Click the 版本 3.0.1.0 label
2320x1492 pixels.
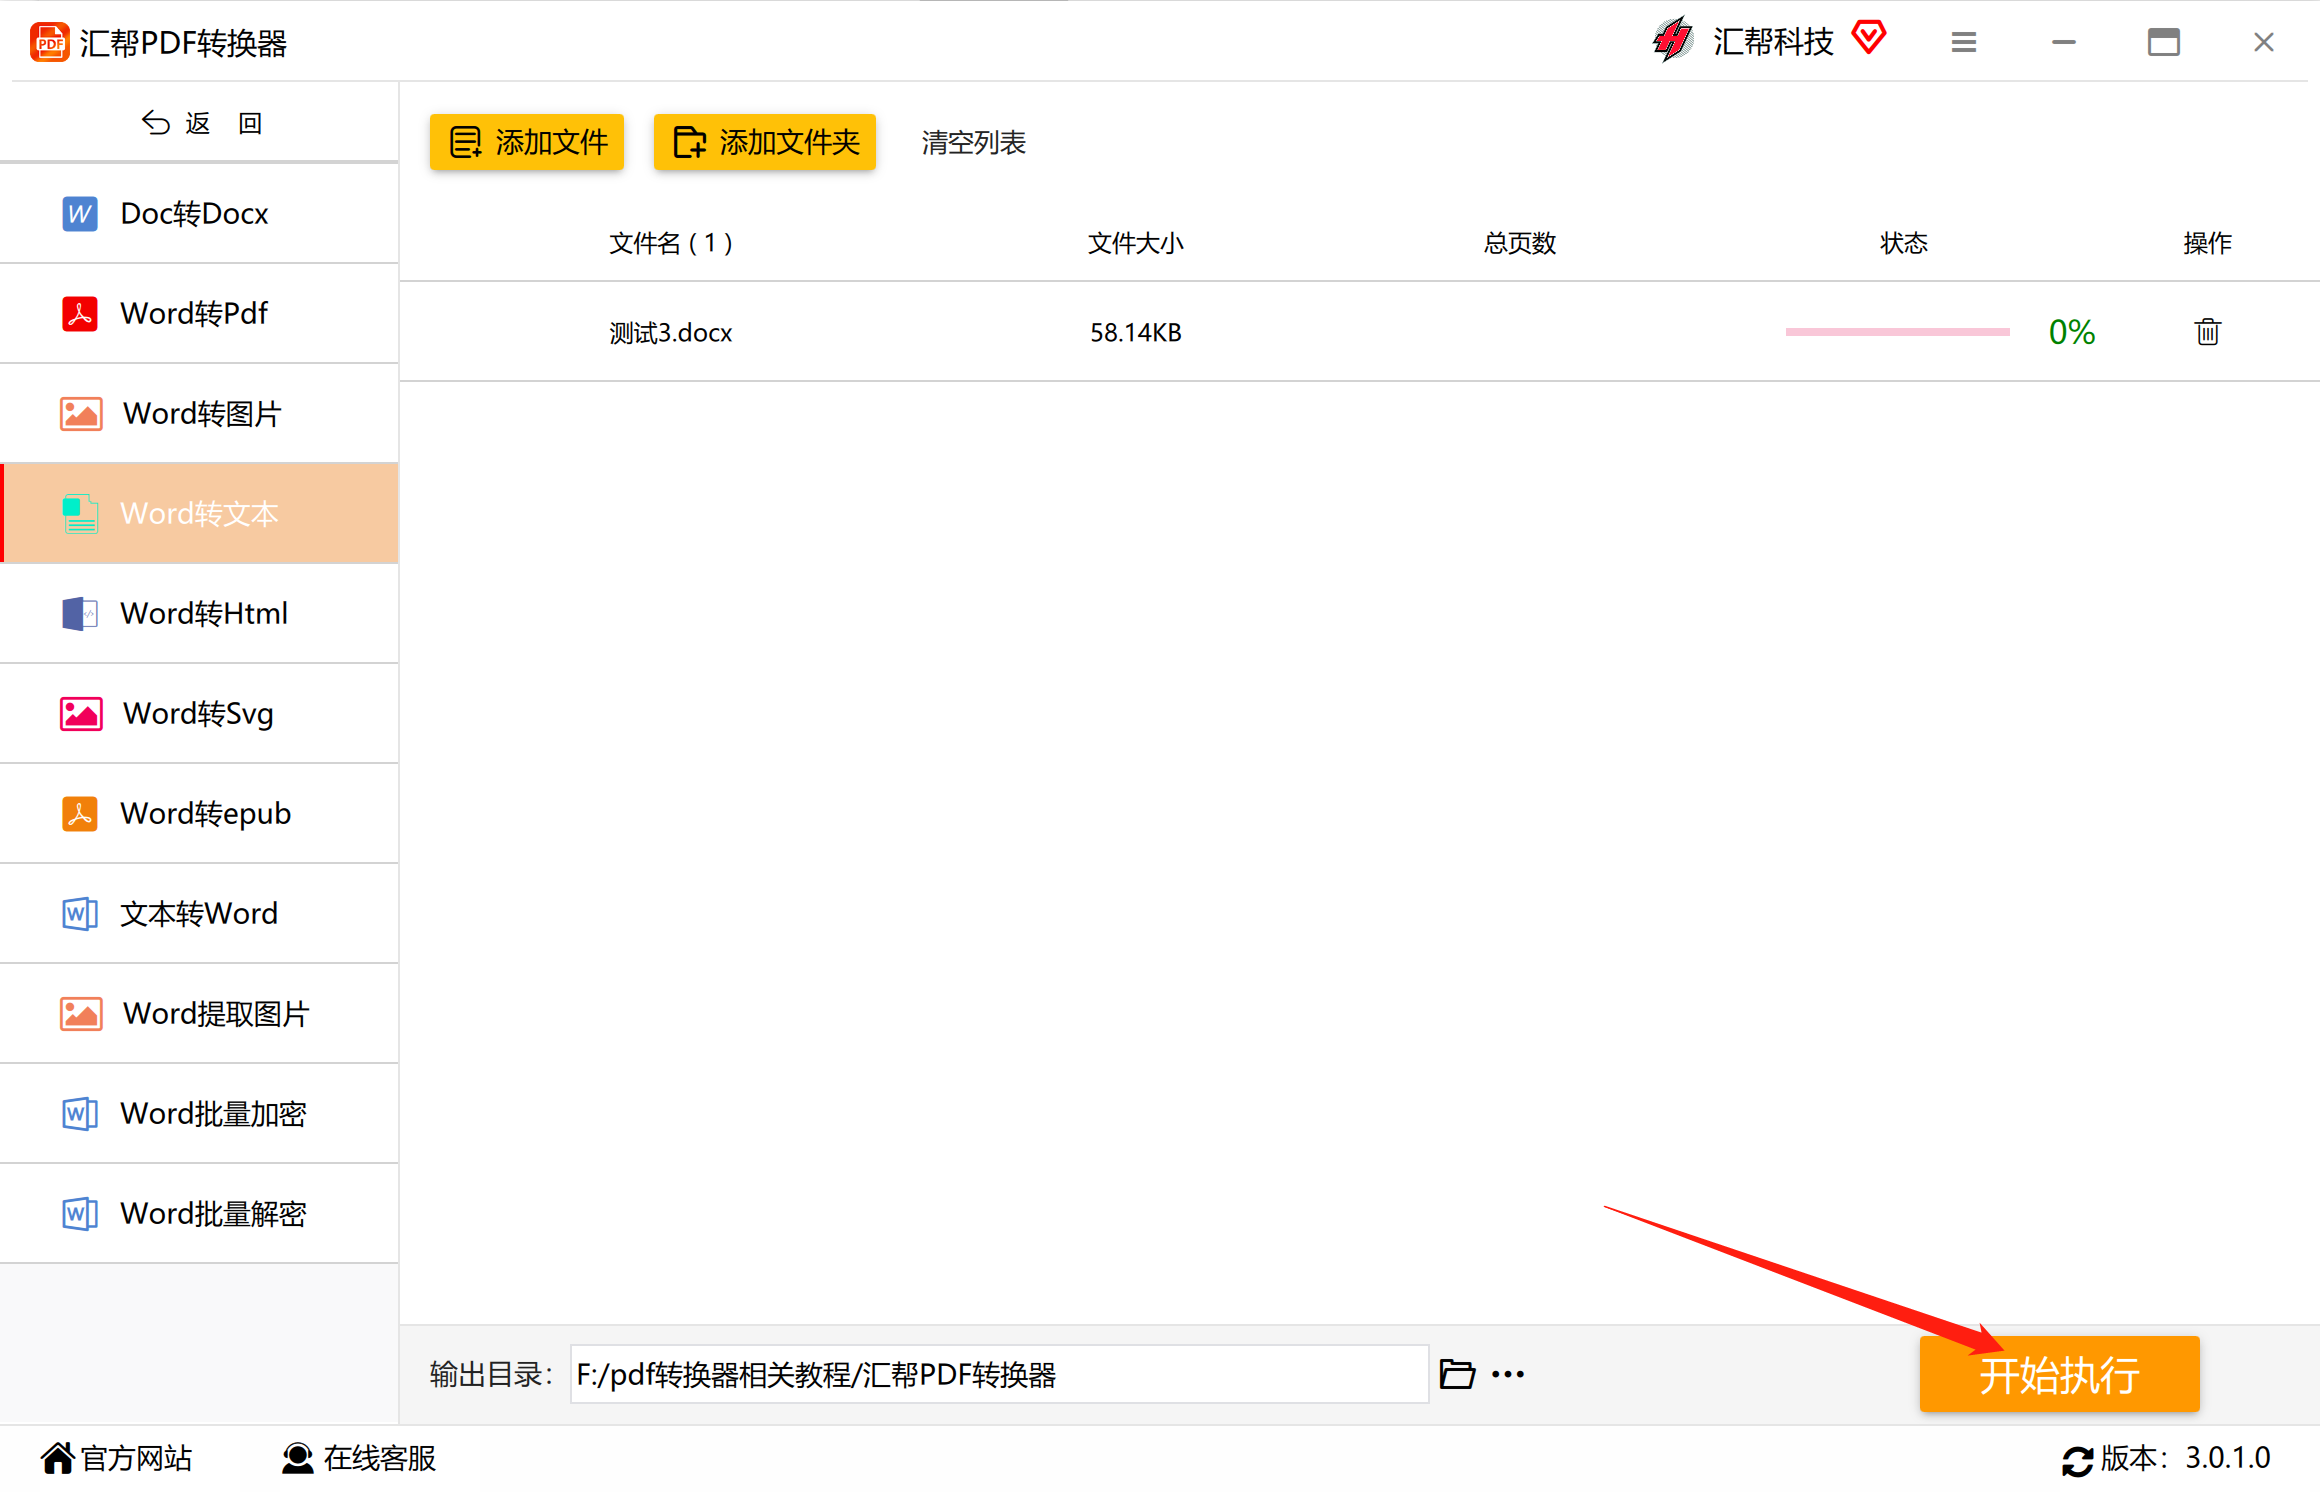tap(2185, 1459)
